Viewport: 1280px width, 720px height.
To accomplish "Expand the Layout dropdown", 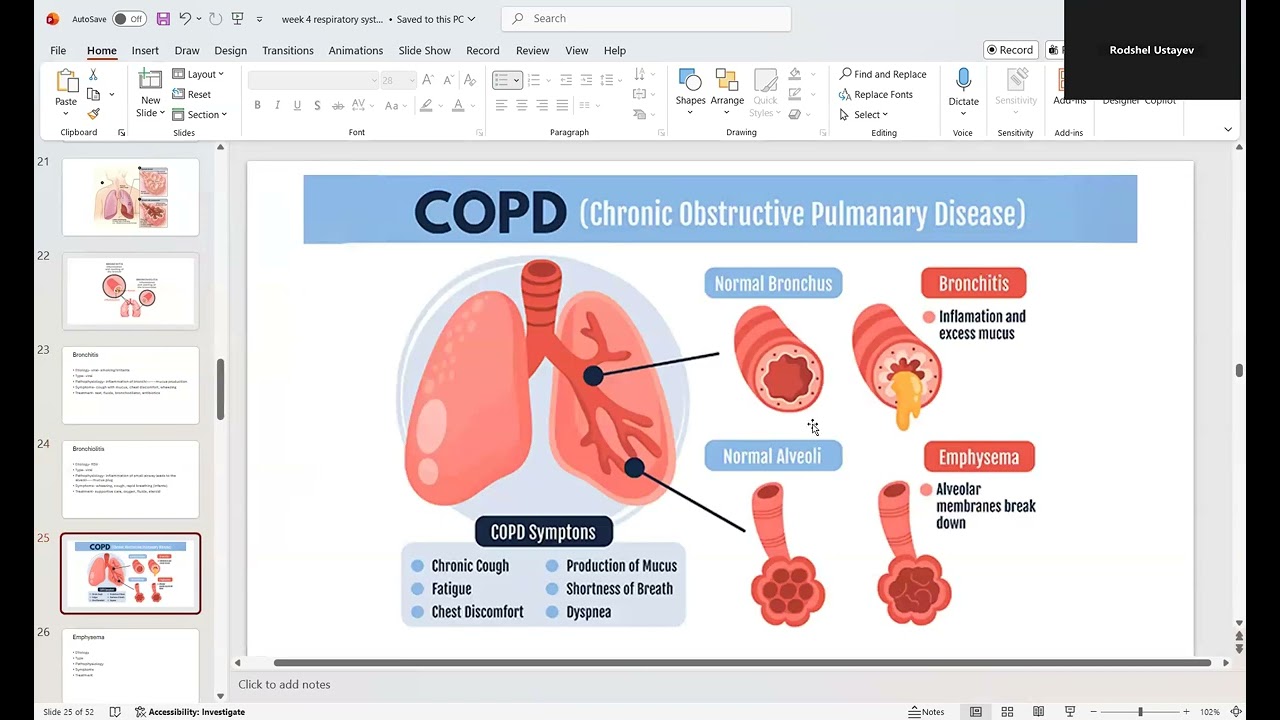I will pos(198,74).
